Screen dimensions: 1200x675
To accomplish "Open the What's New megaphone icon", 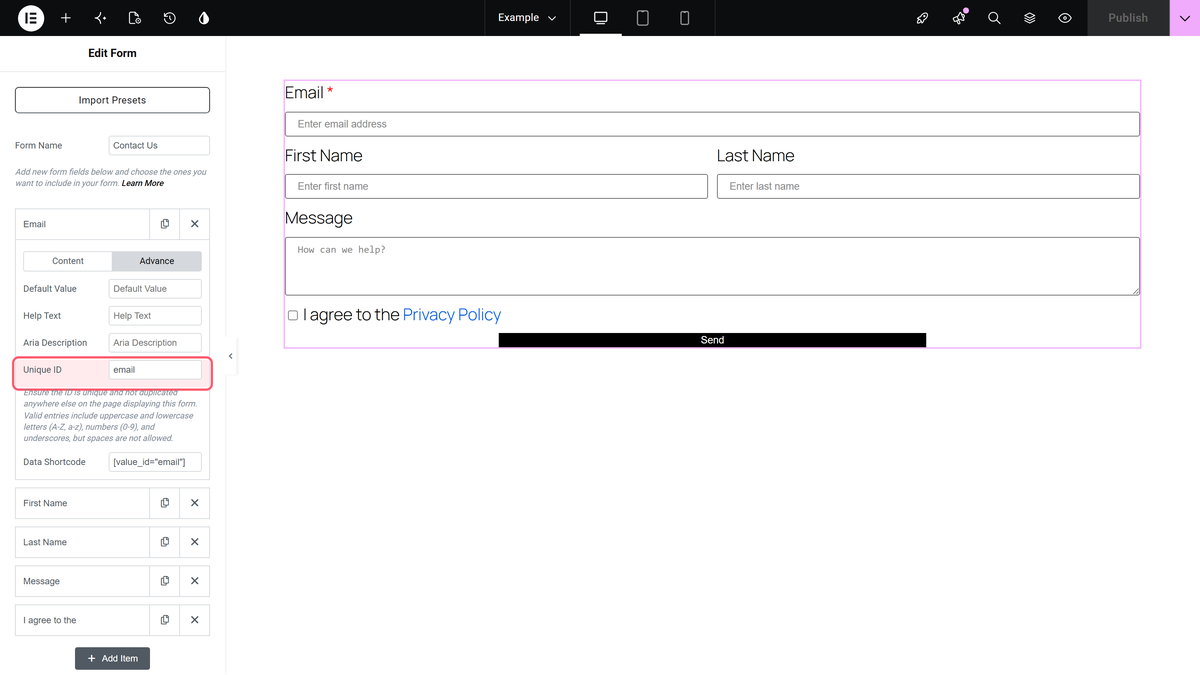I will coord(959,18).
